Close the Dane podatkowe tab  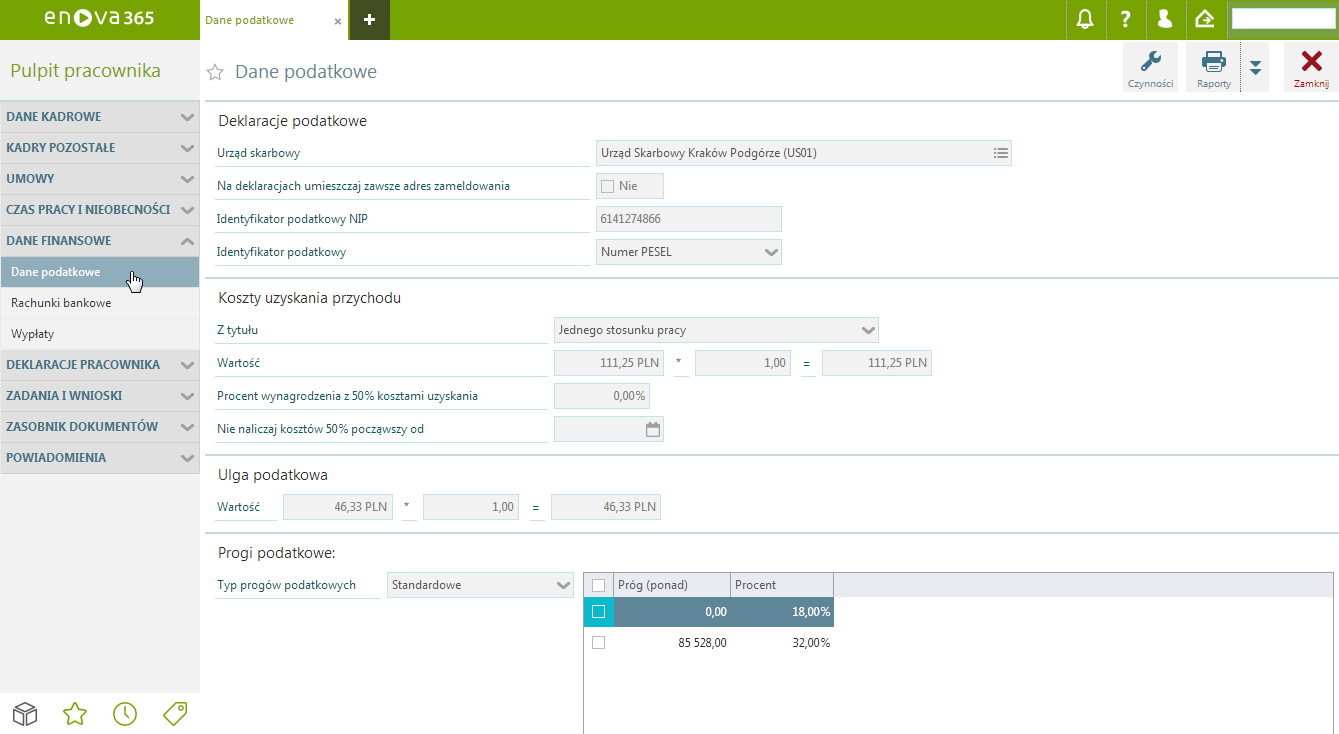click(338, 21)
